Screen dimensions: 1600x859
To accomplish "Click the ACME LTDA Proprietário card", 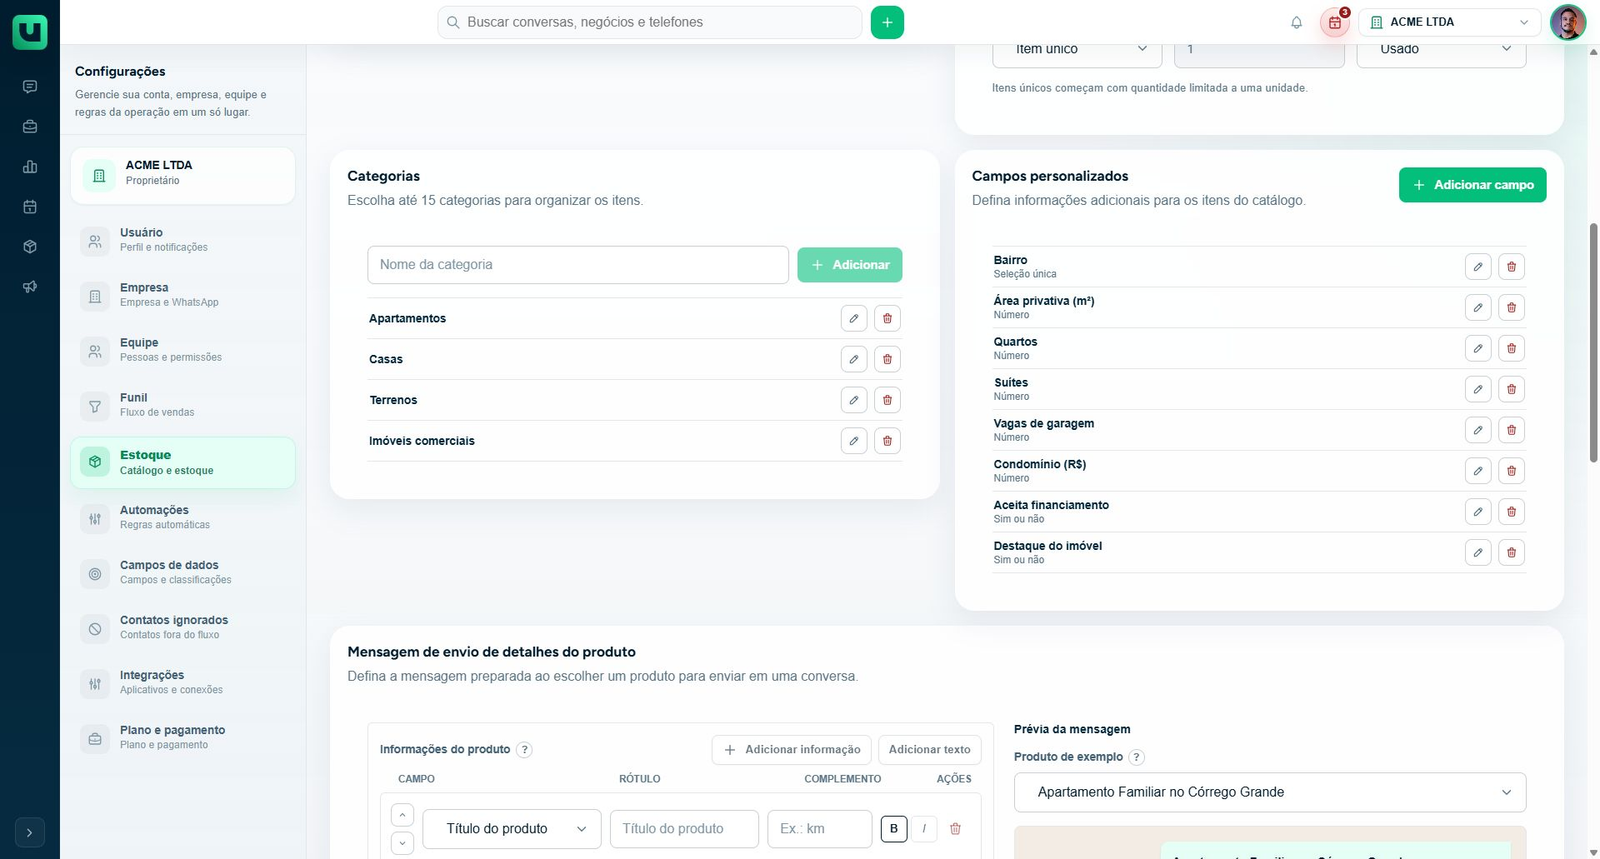I will point(183,175).
